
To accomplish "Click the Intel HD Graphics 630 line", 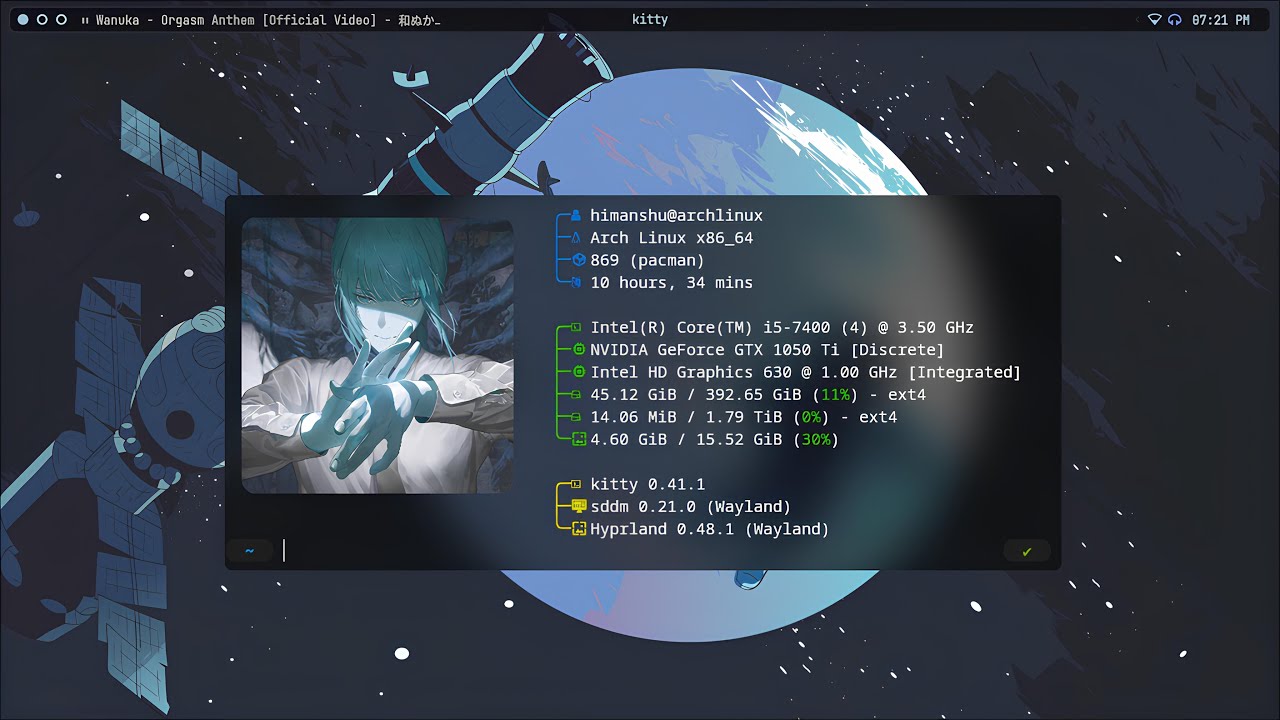I will tap(806, 372).
